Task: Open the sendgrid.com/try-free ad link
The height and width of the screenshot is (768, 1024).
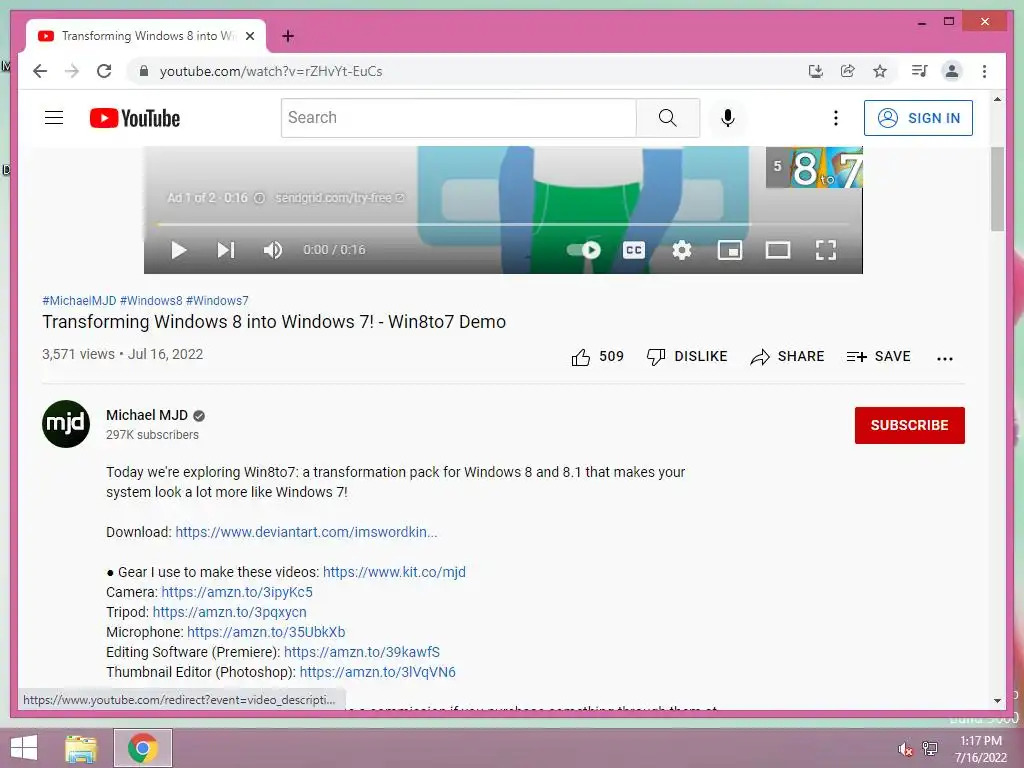Action: click(x=340, y=198)
